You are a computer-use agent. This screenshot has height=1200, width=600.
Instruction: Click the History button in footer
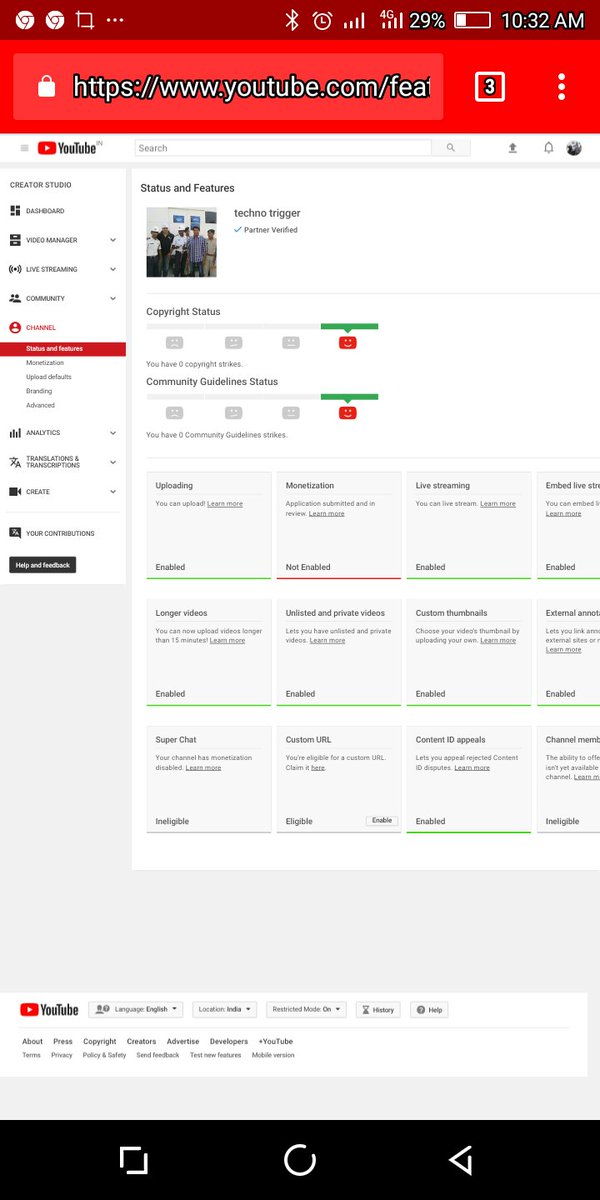tap(377, 1010)
